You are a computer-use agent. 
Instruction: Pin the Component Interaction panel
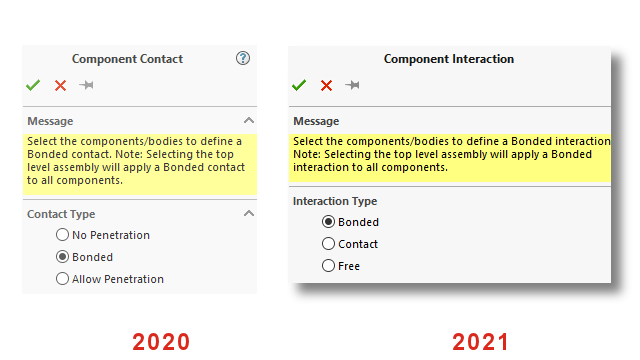click(353, 85)
